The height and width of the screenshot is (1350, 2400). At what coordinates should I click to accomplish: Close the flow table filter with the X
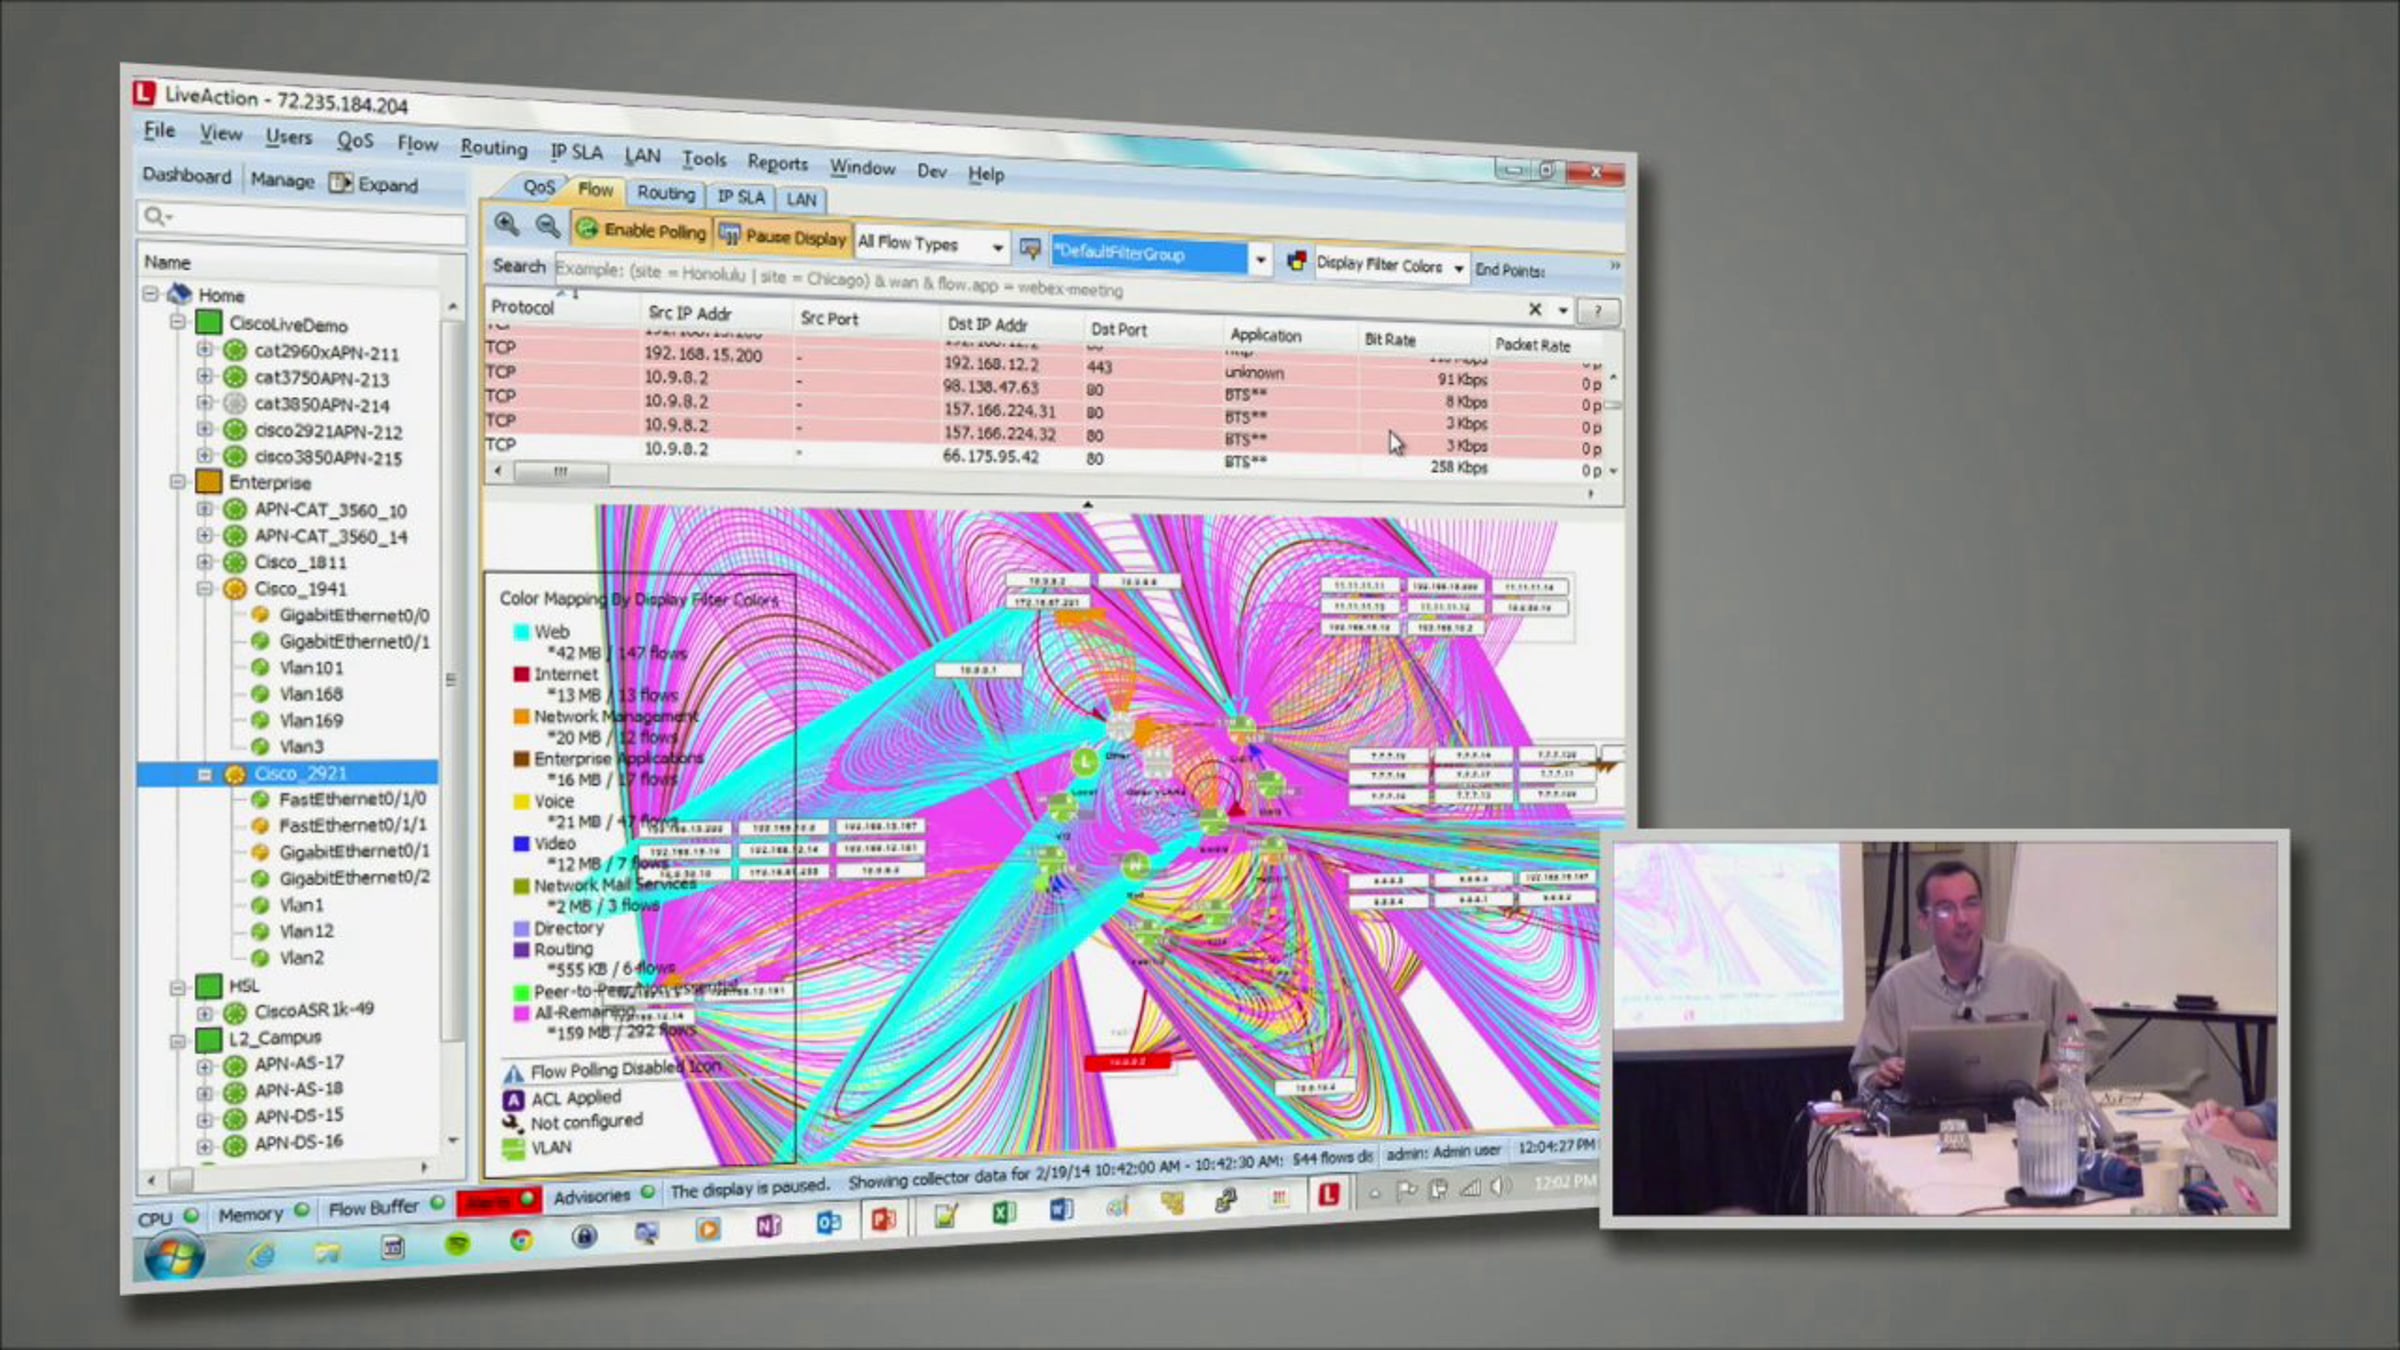[1535, 309]
